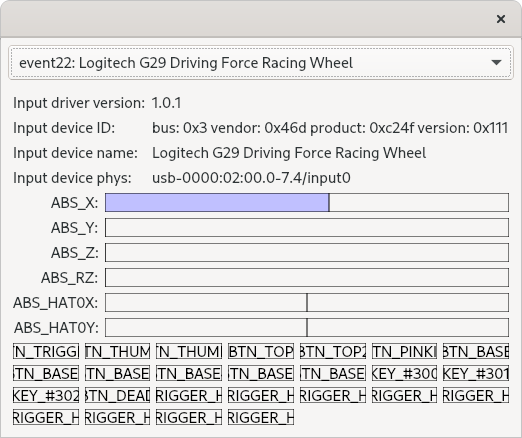Click the ABS_HAT0X axis bar

tap(307, 302)
